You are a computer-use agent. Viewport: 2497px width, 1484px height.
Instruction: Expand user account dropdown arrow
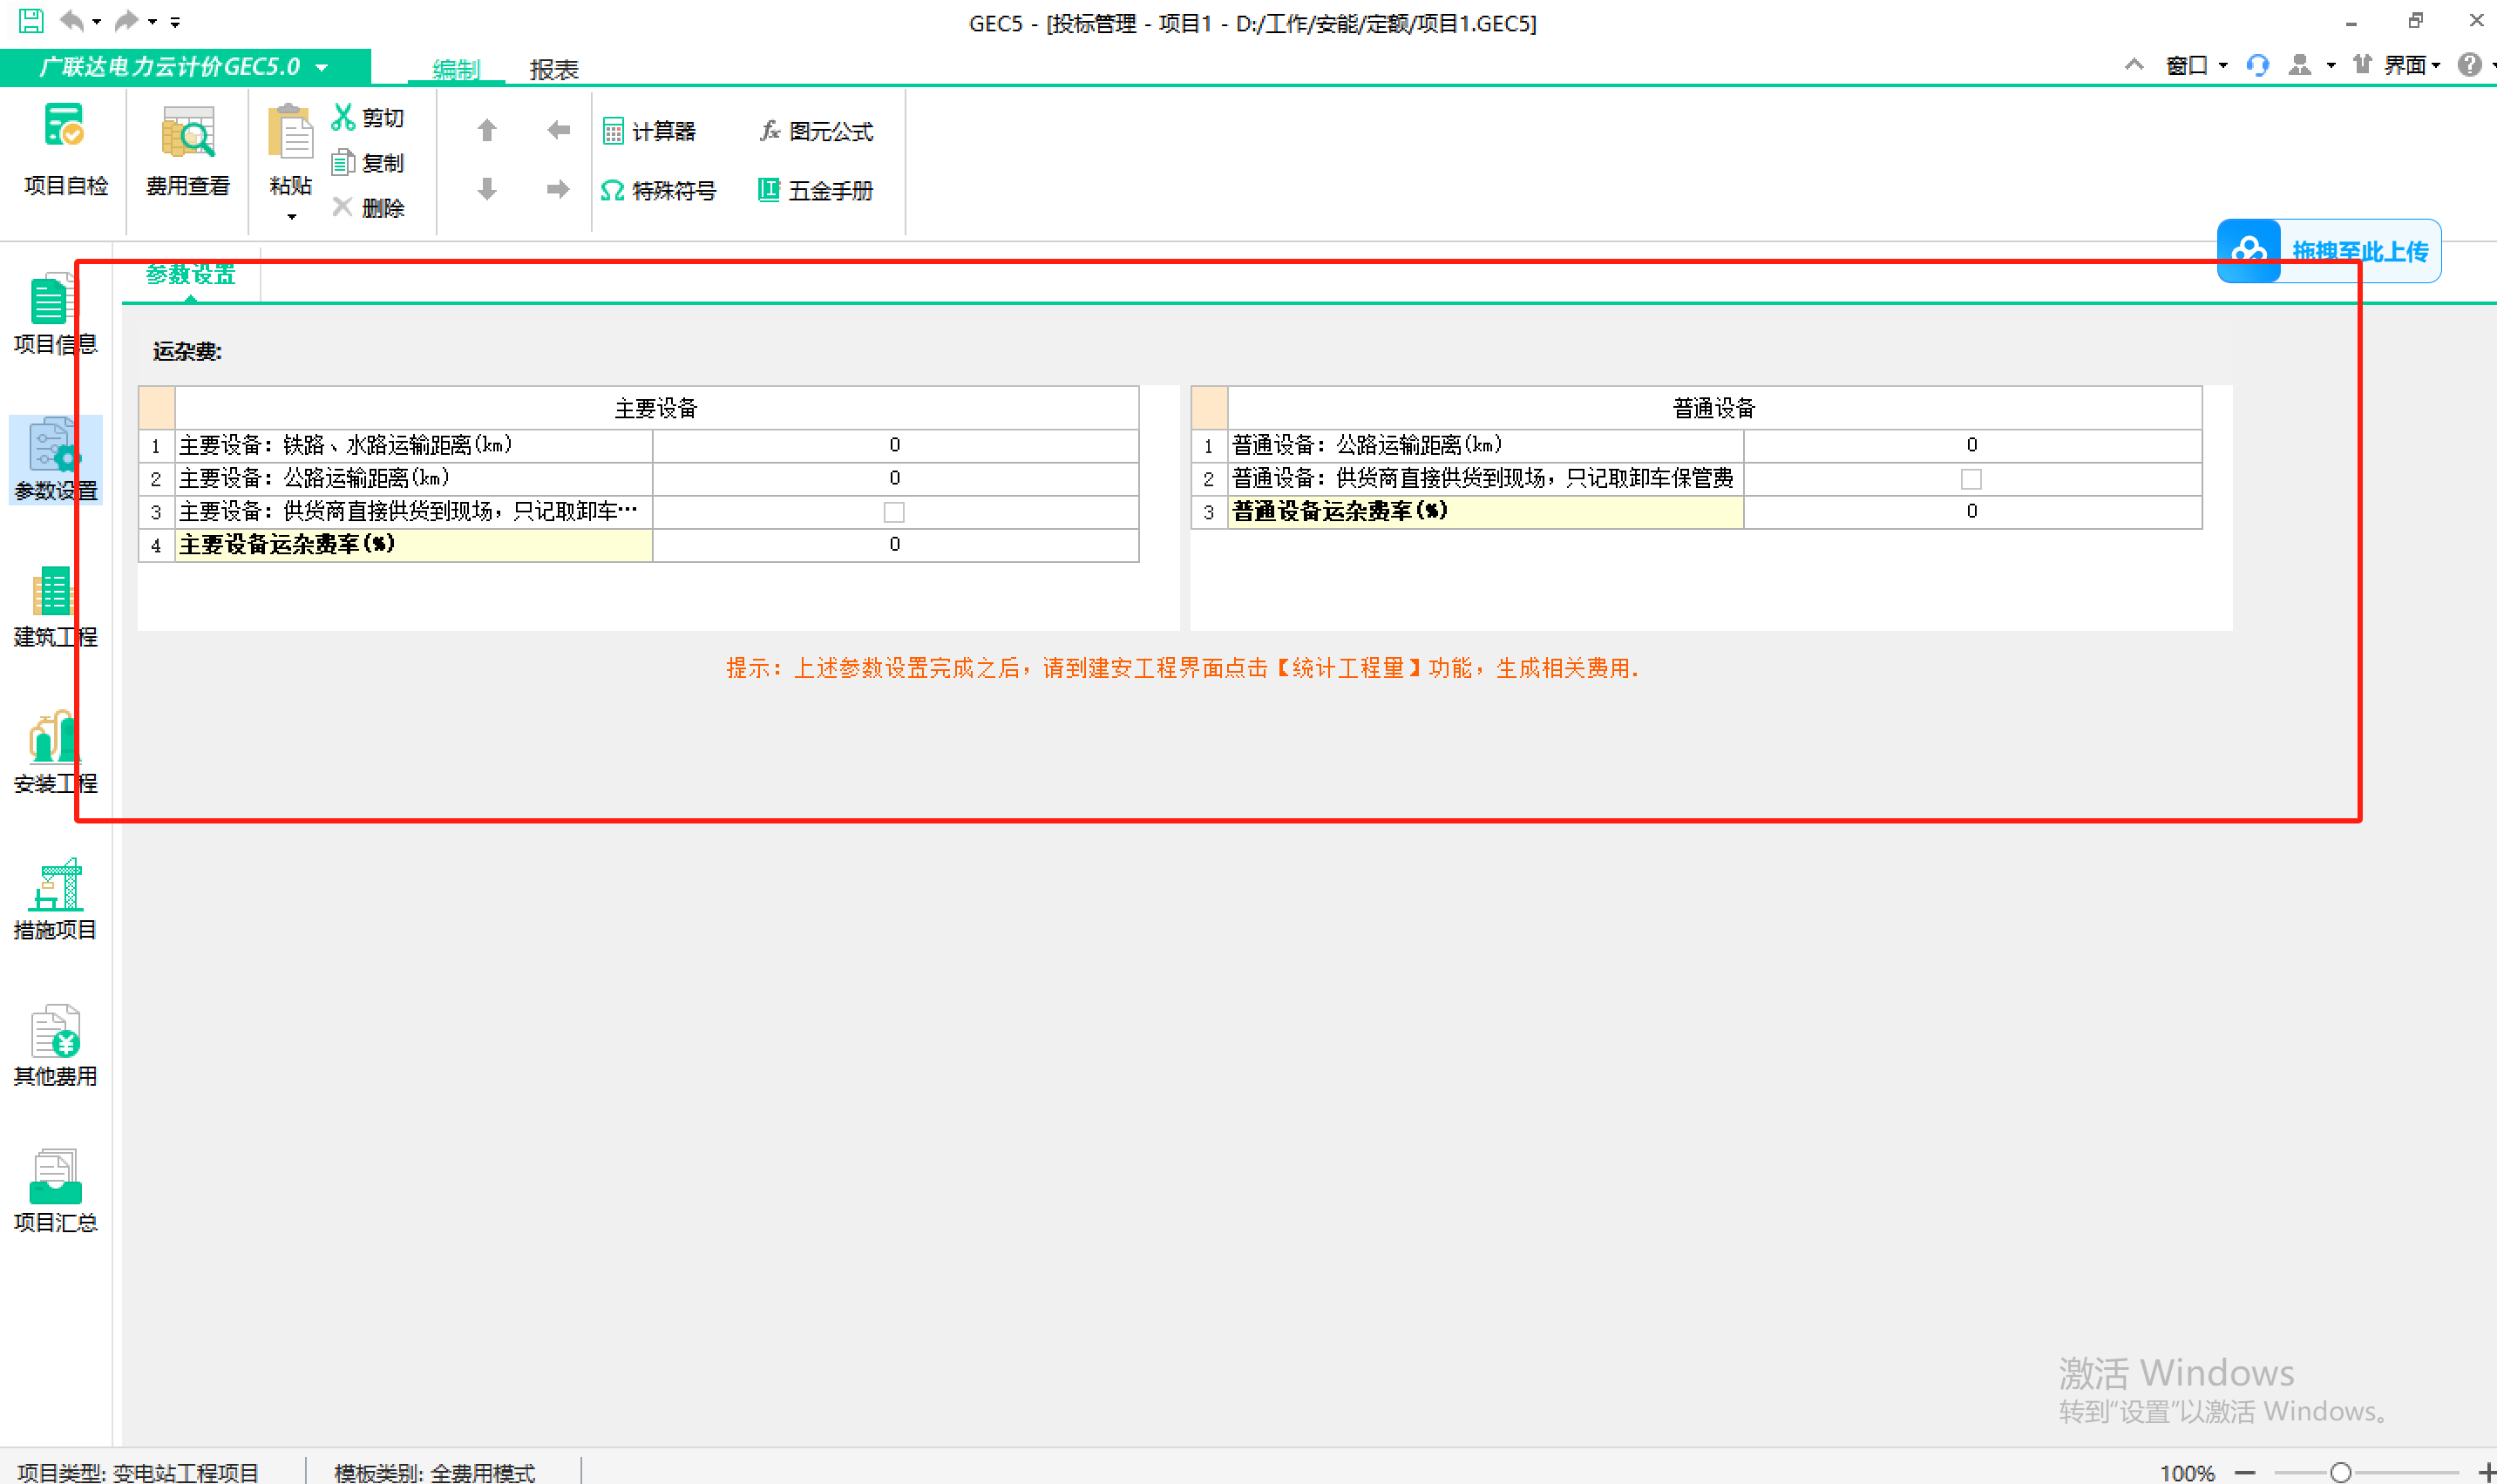(x=2331, y=66)
